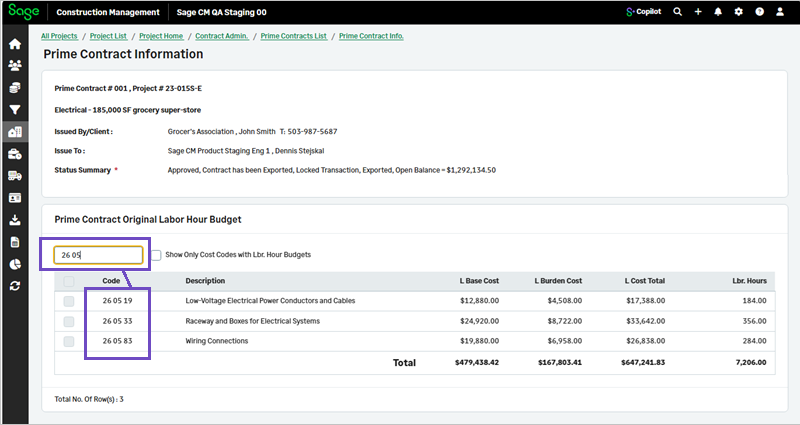
Task: Enable Show Only Cost Codes with Lbr. Hour Budgets
Action: pos(155,255)
